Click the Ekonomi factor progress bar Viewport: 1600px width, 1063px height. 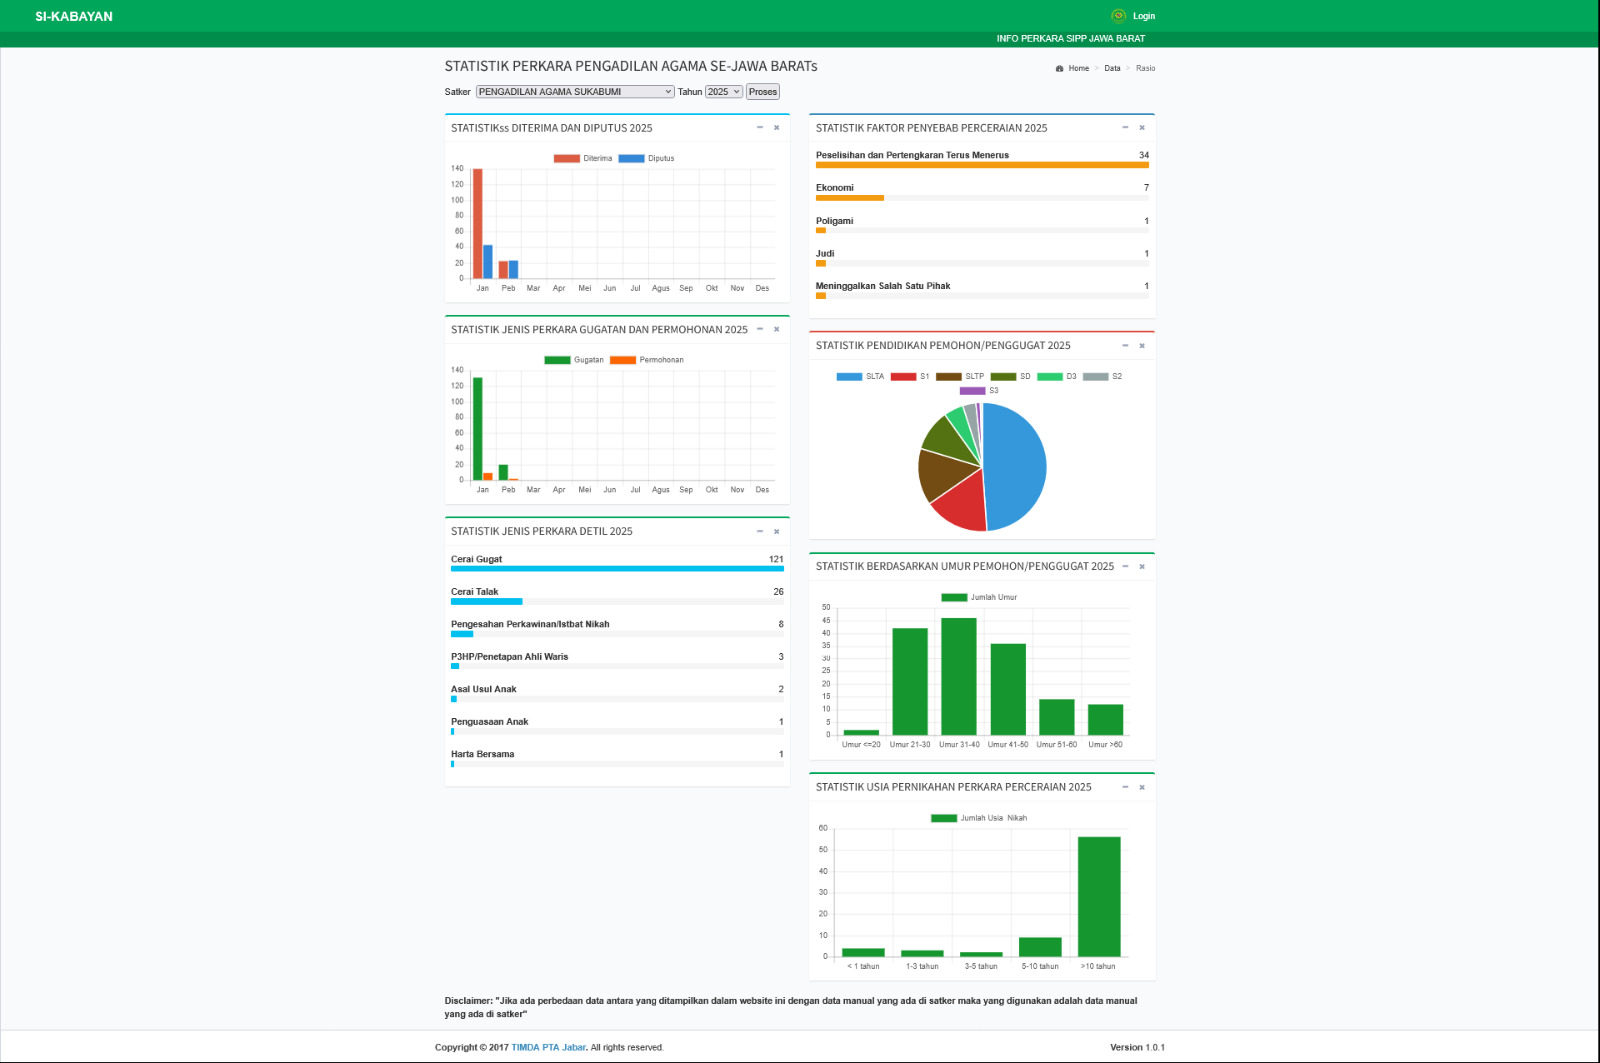982,198
